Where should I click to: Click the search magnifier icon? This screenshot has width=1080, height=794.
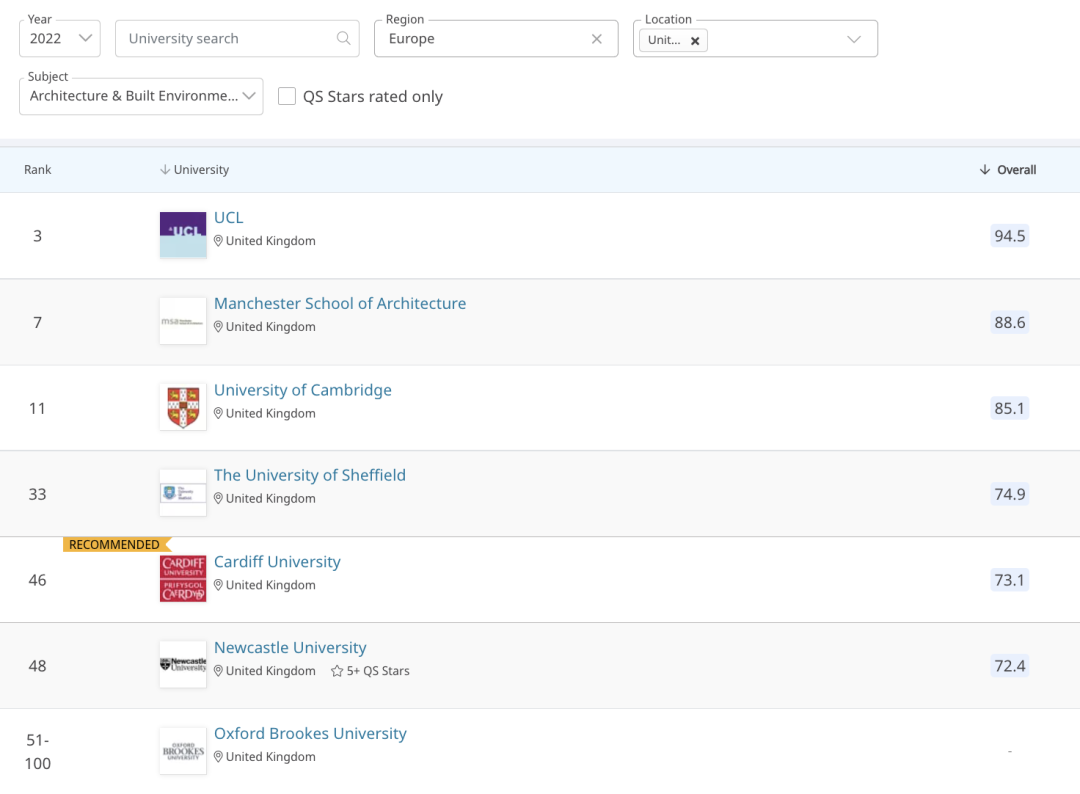click(x=343, y=39)
